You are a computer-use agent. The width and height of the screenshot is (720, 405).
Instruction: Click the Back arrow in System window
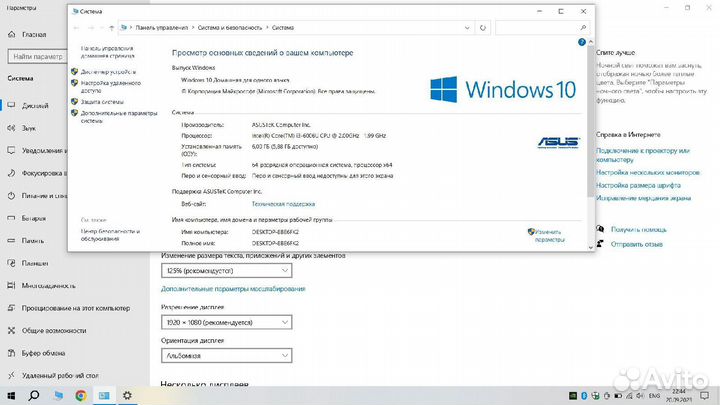pos(76,28)
